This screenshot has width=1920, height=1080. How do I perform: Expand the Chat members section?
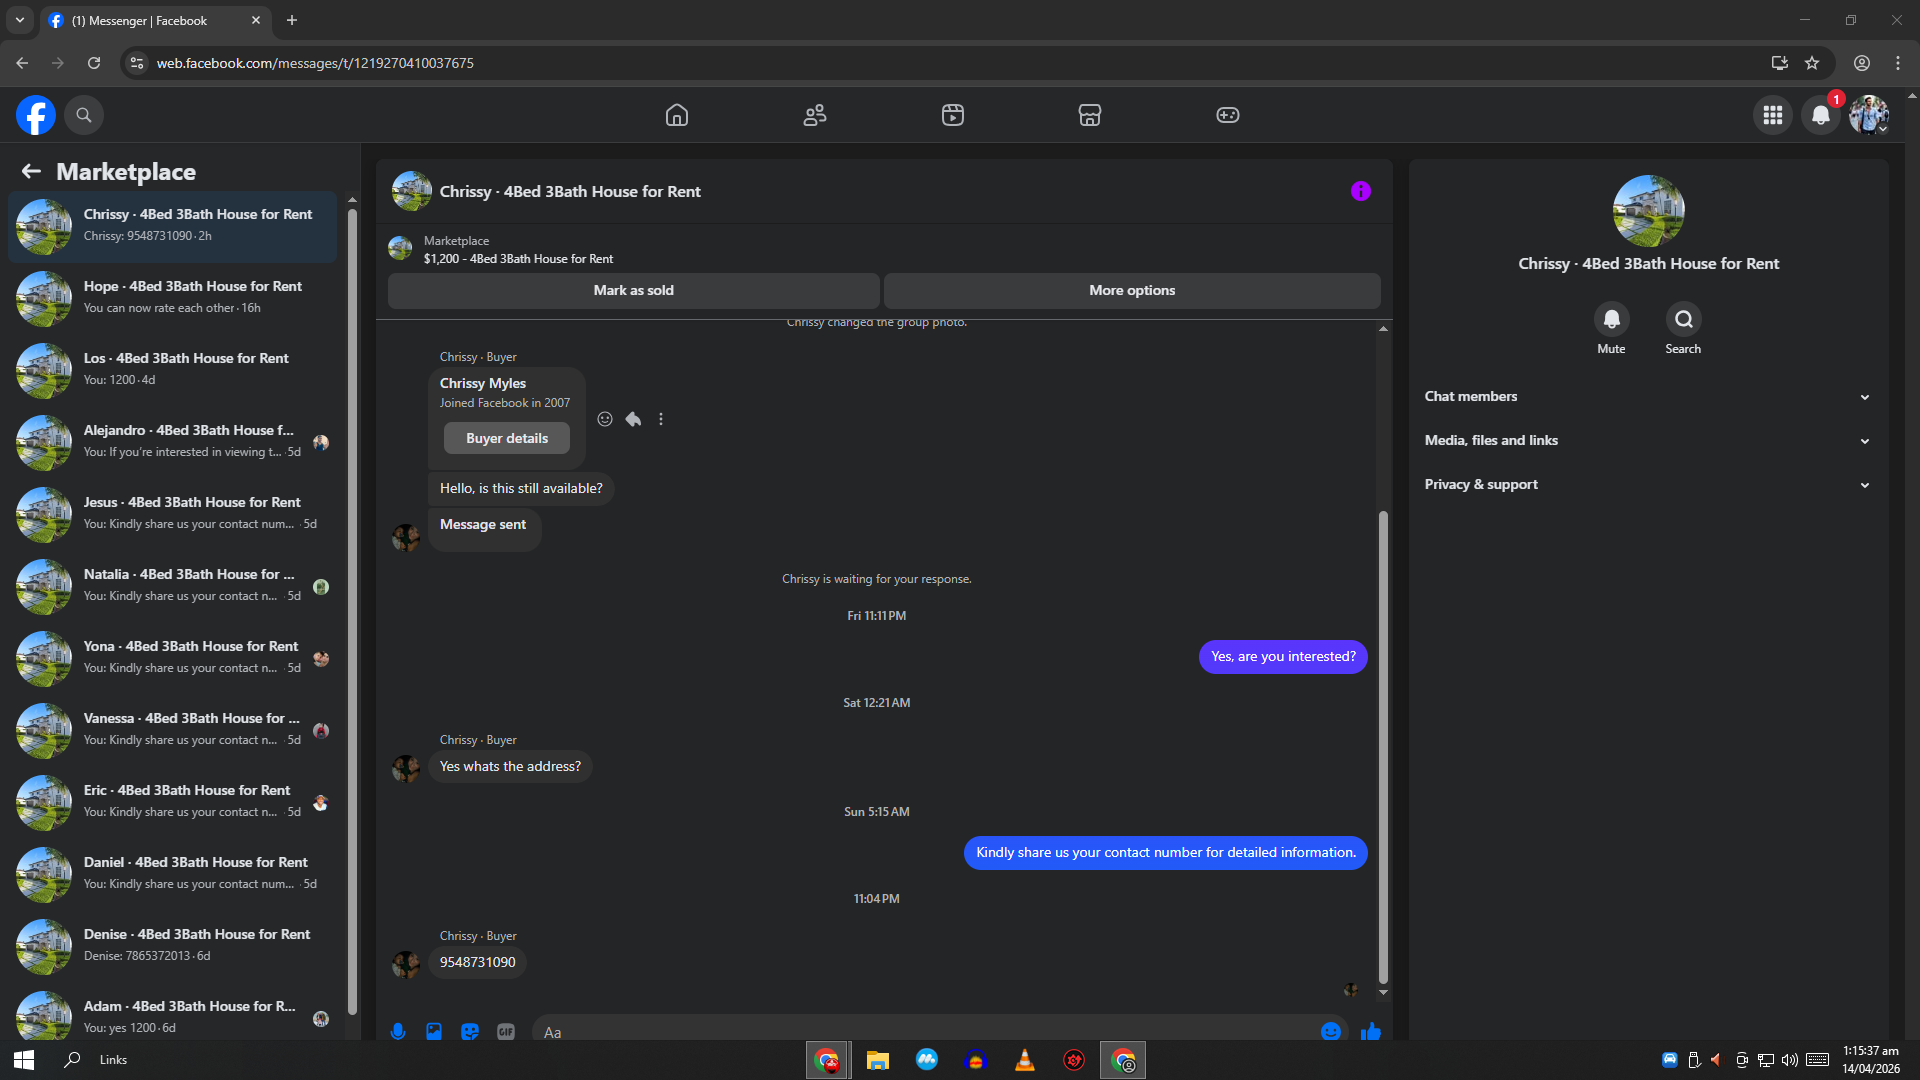pyautogui.click(x=1647, y=397)
